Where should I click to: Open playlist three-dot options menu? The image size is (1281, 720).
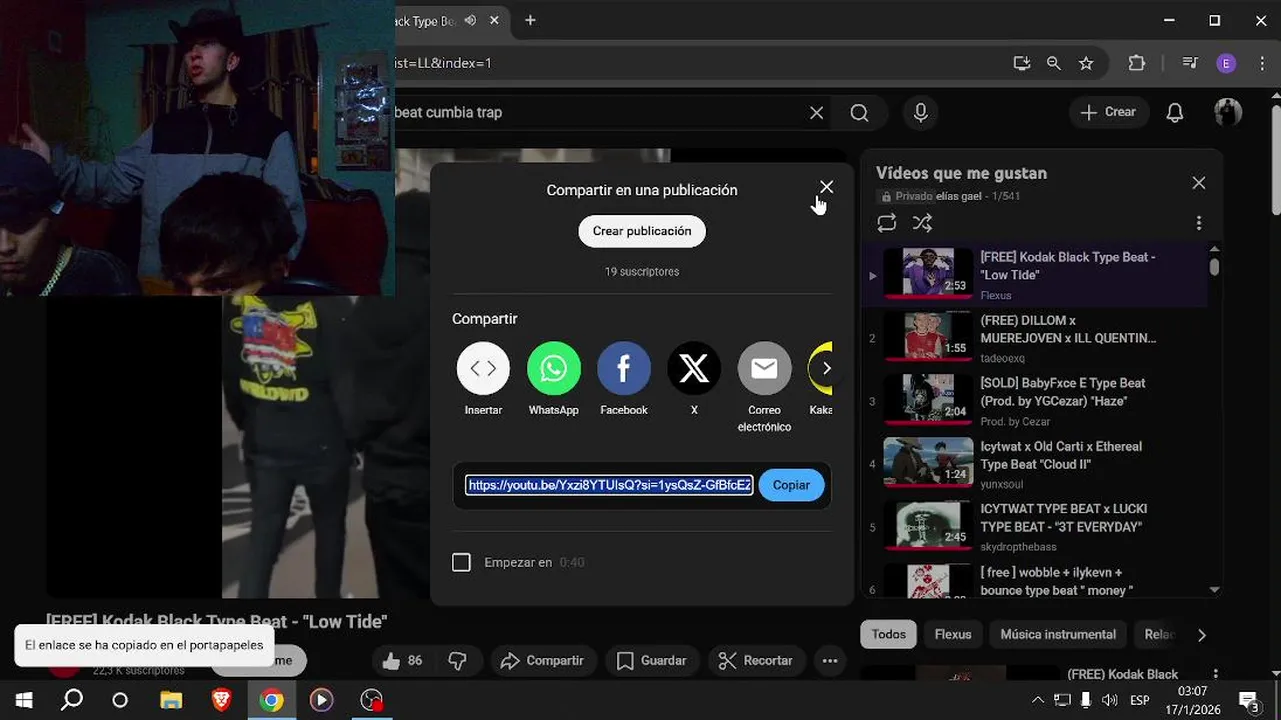tap(1198, 223)
